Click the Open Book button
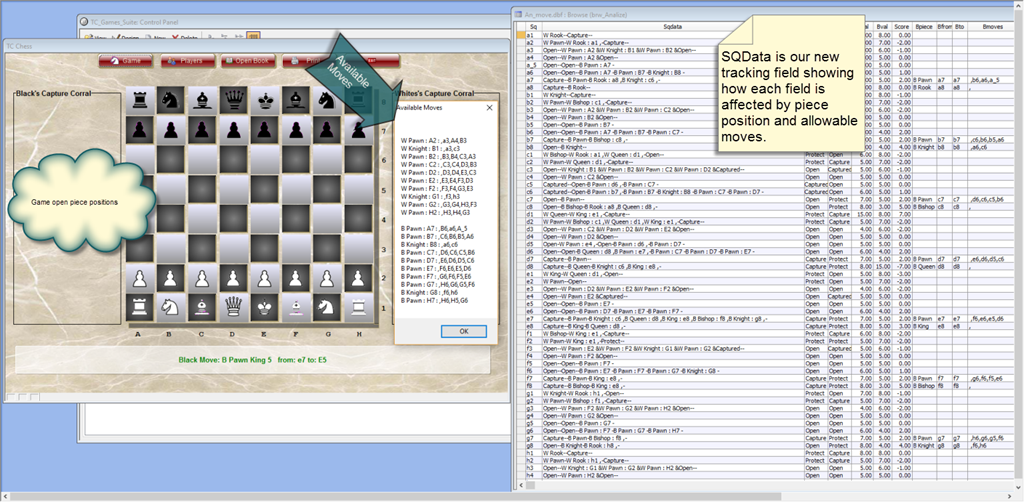The width and height of the screenshot is (1024, 502). [246, 61]
